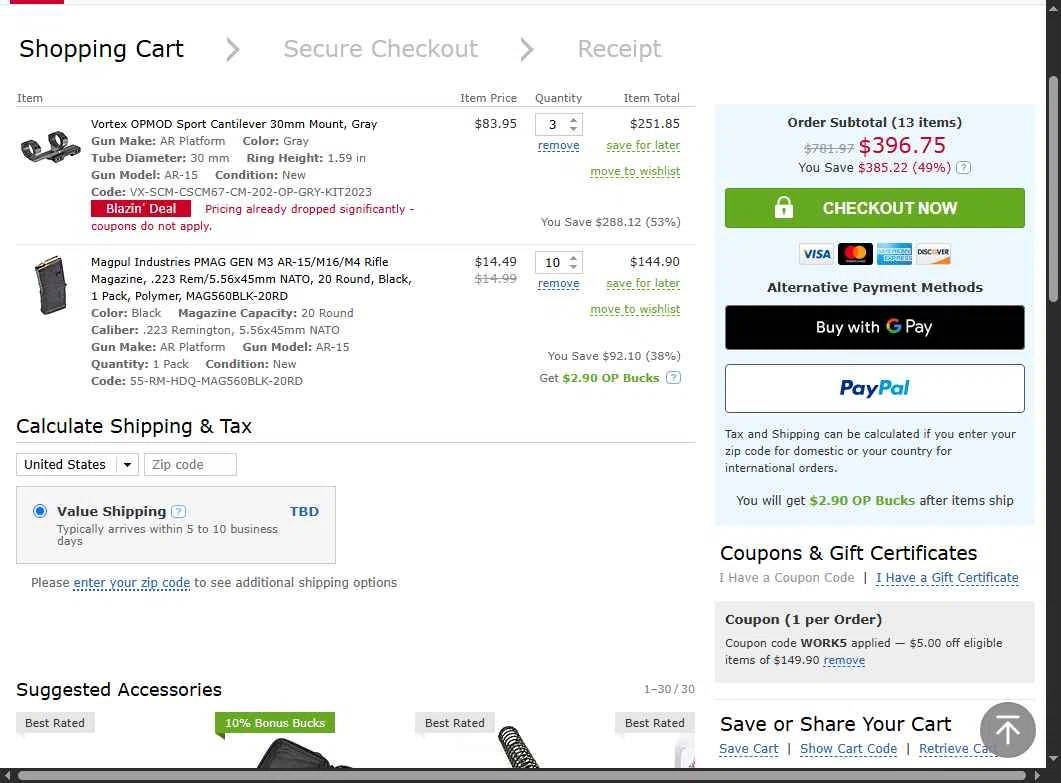The image size is (1061, 783).
Task: Open the United States country dropdown
Action: coord(77,464)
